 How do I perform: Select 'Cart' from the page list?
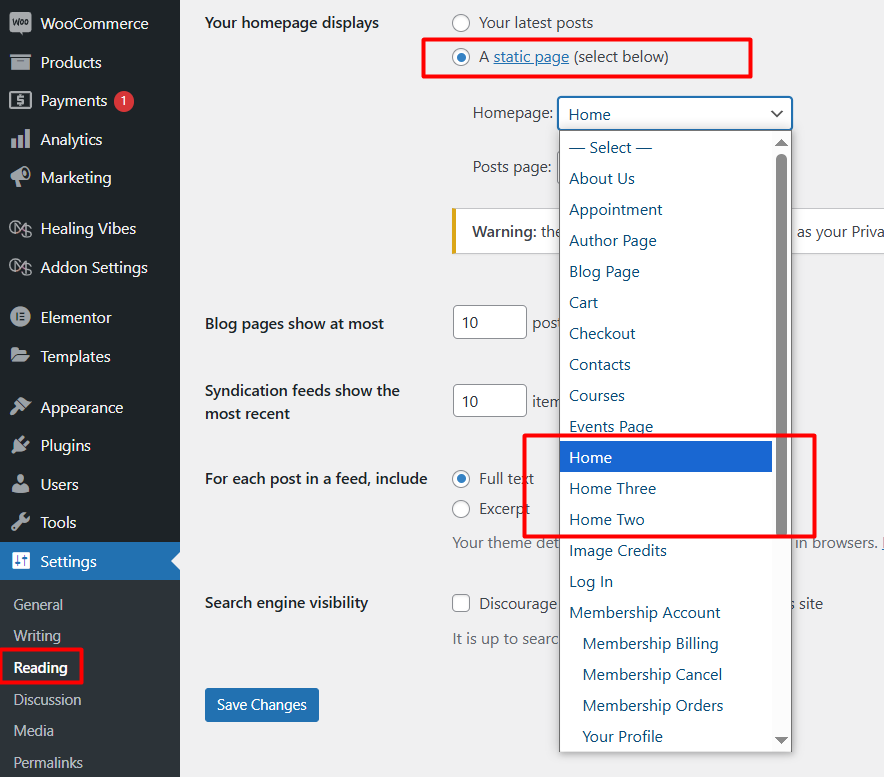coord(666,303)
